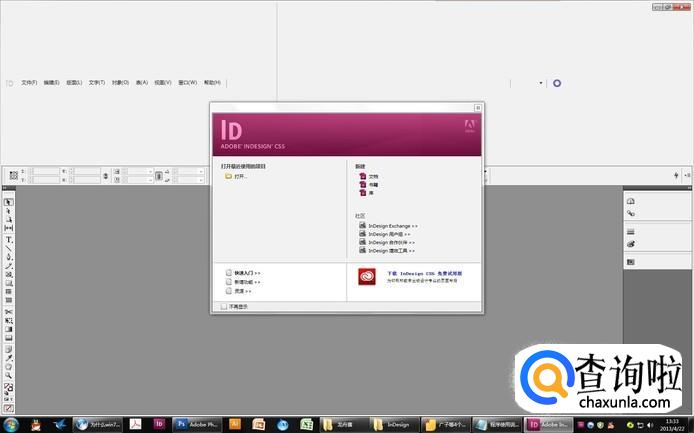
Task: Click the InDesign CS6 trial download link
Action: click(x=424, y=274)
